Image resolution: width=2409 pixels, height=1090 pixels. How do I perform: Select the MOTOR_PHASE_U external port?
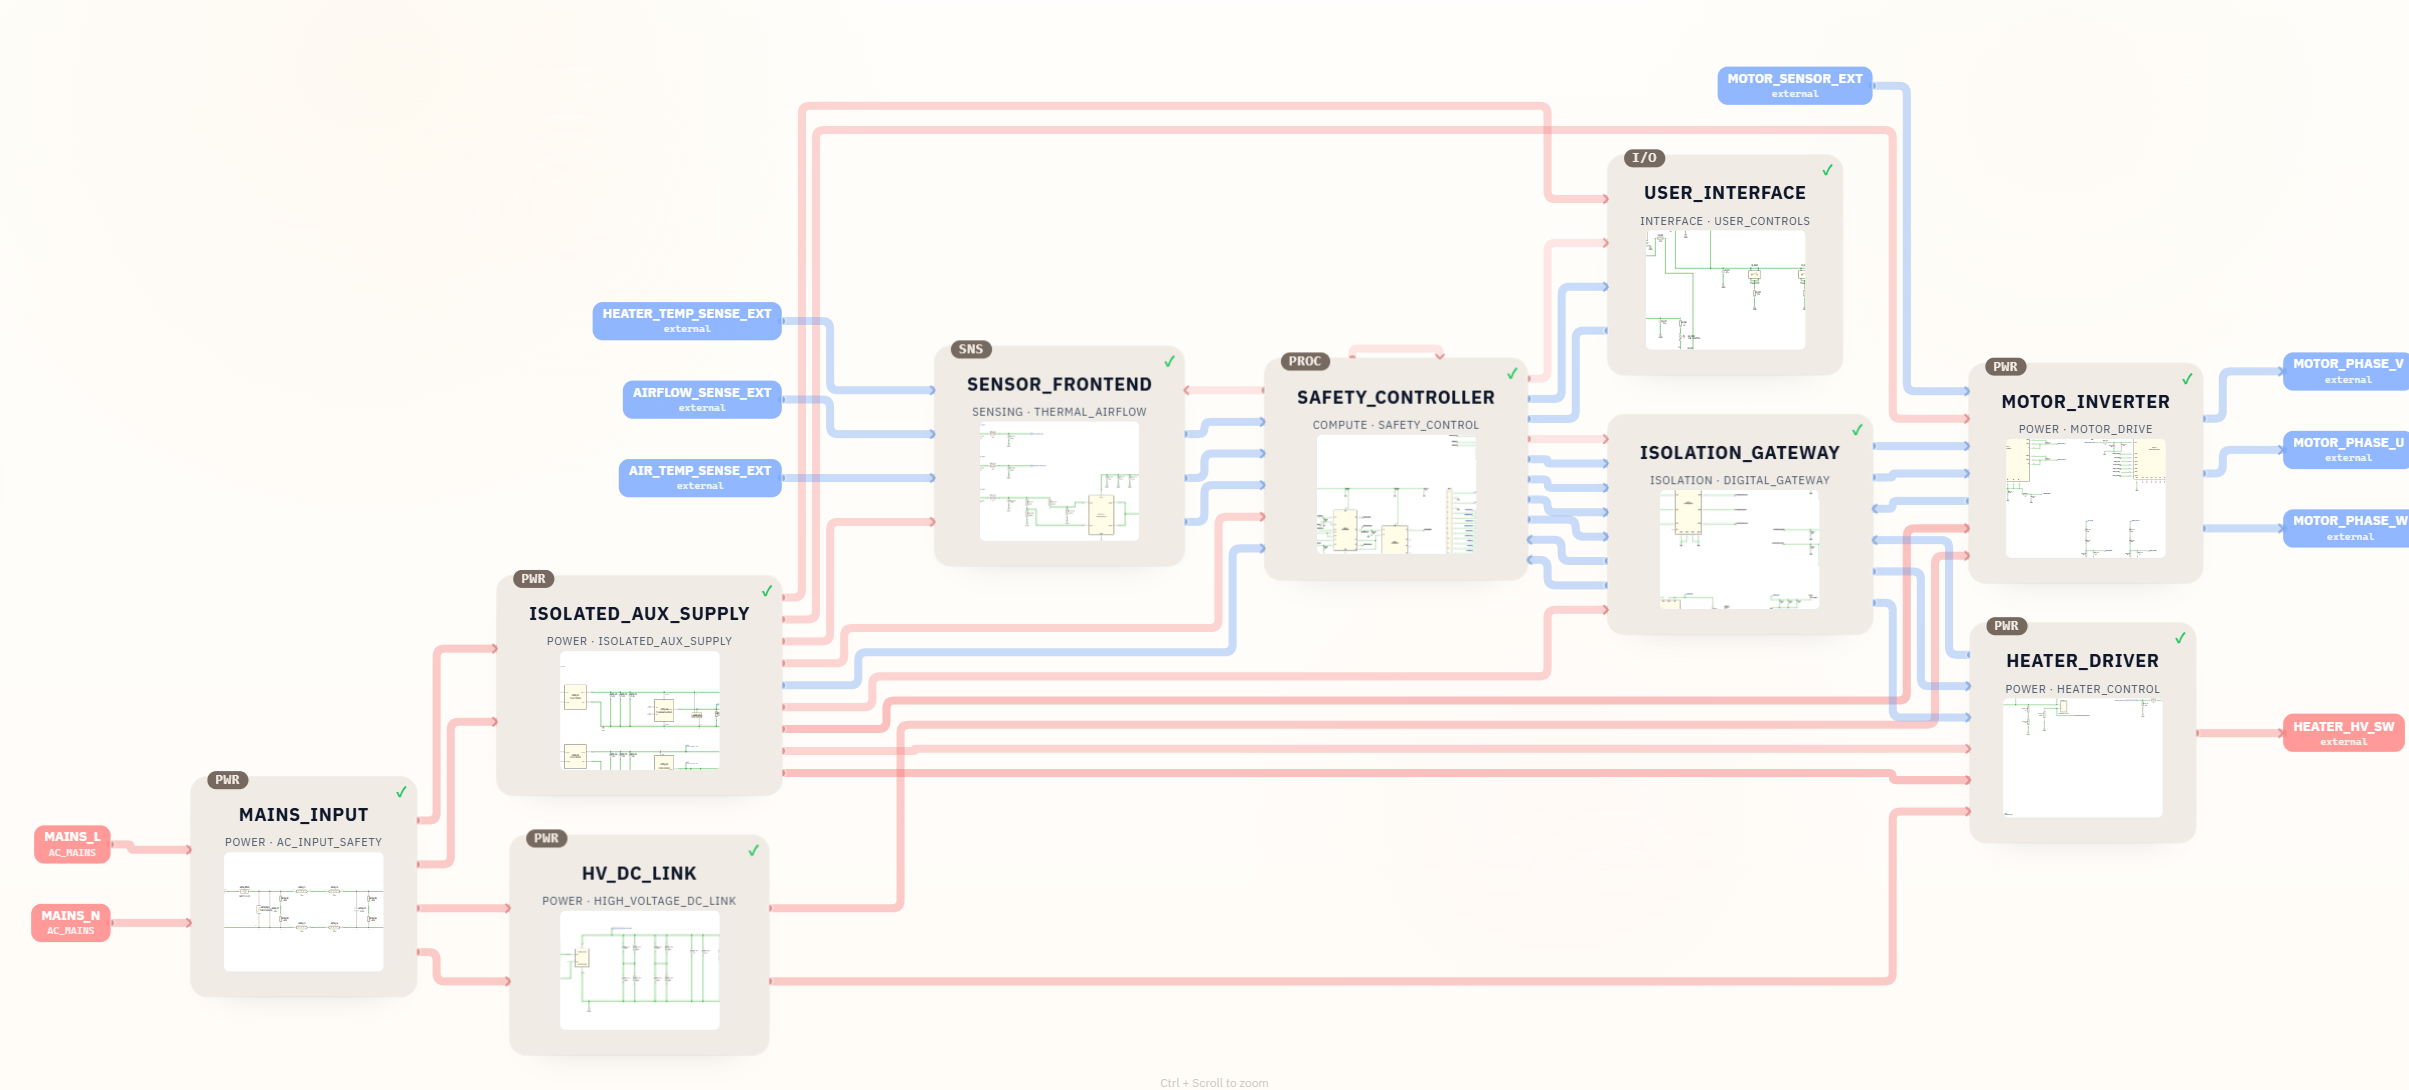tap(2347, 450)
